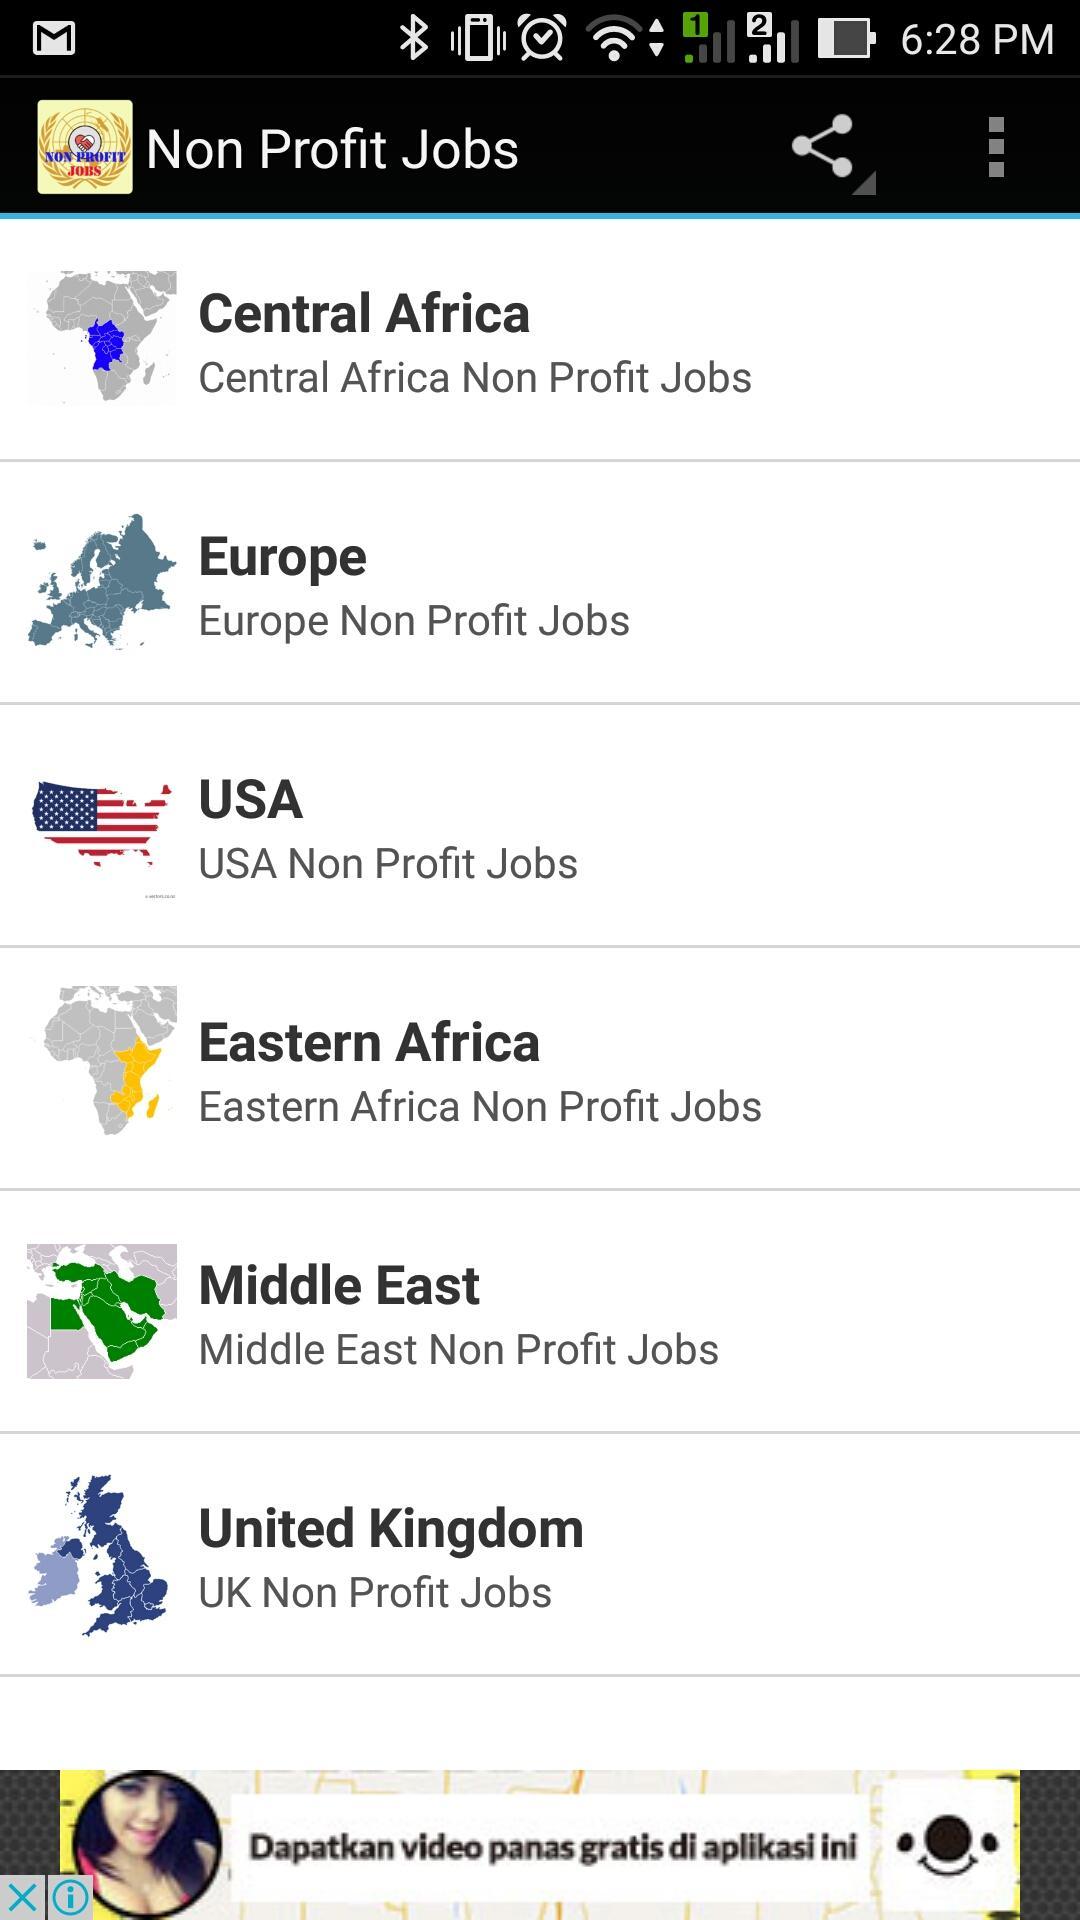Open the three-dot overflow menu

pyautogui.click(x=995, y=148)
